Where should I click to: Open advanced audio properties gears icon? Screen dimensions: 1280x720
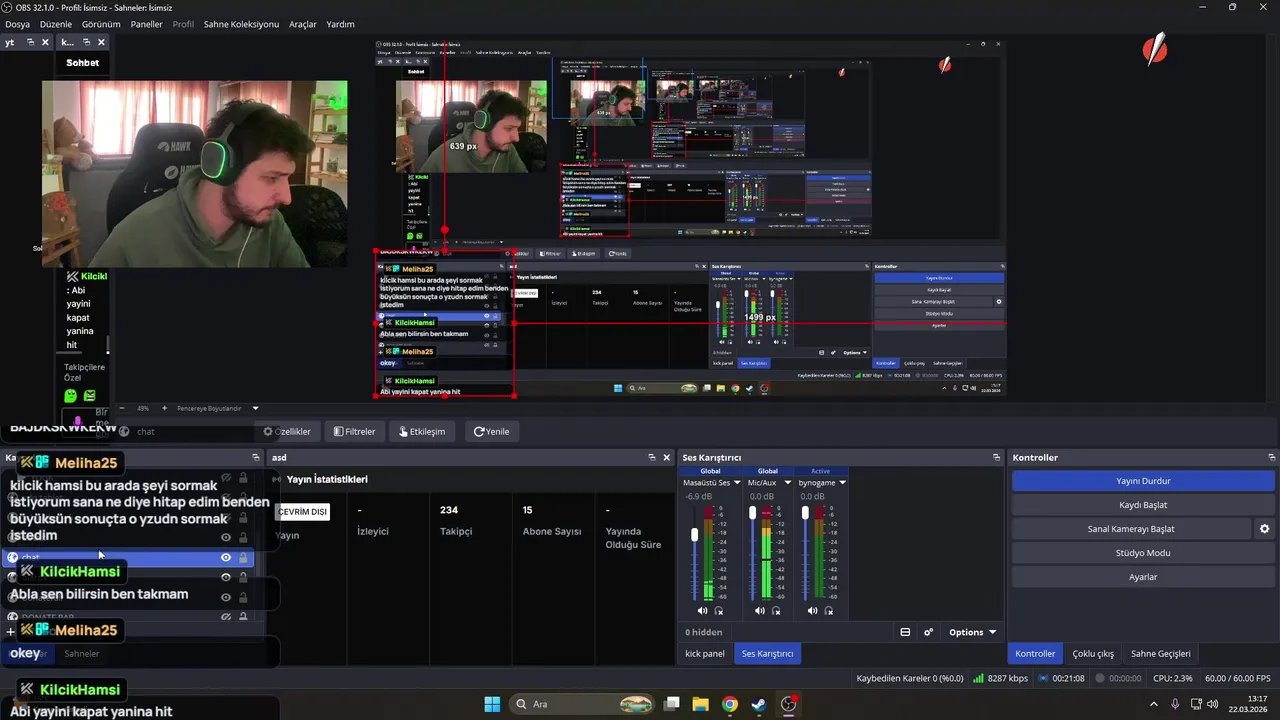pyautogui.click(x=928, y=632)
